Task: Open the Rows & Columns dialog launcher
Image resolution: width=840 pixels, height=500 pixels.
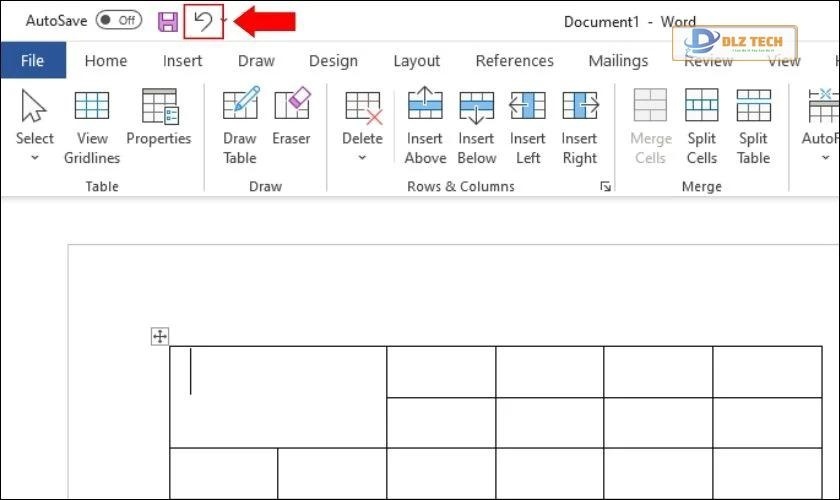Action: point(605,187)
